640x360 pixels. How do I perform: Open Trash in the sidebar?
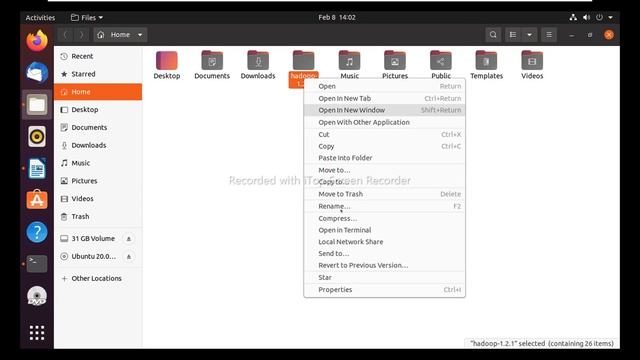(x=98, y=216)
